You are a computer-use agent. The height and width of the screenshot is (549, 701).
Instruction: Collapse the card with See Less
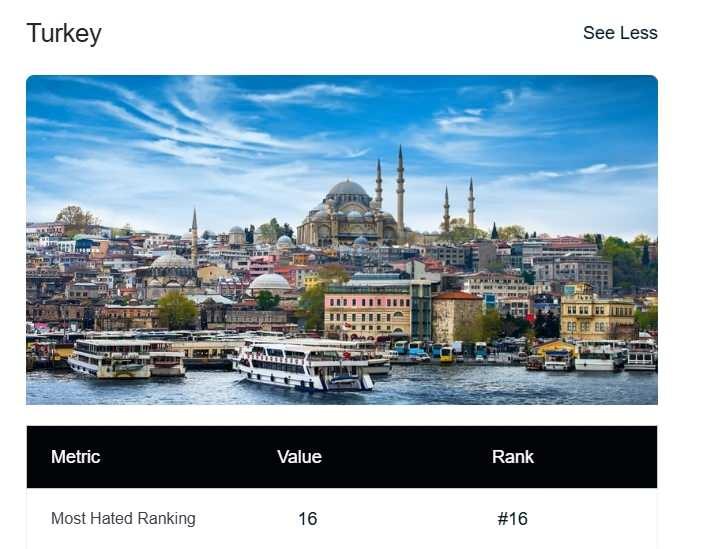click(620, 33)
